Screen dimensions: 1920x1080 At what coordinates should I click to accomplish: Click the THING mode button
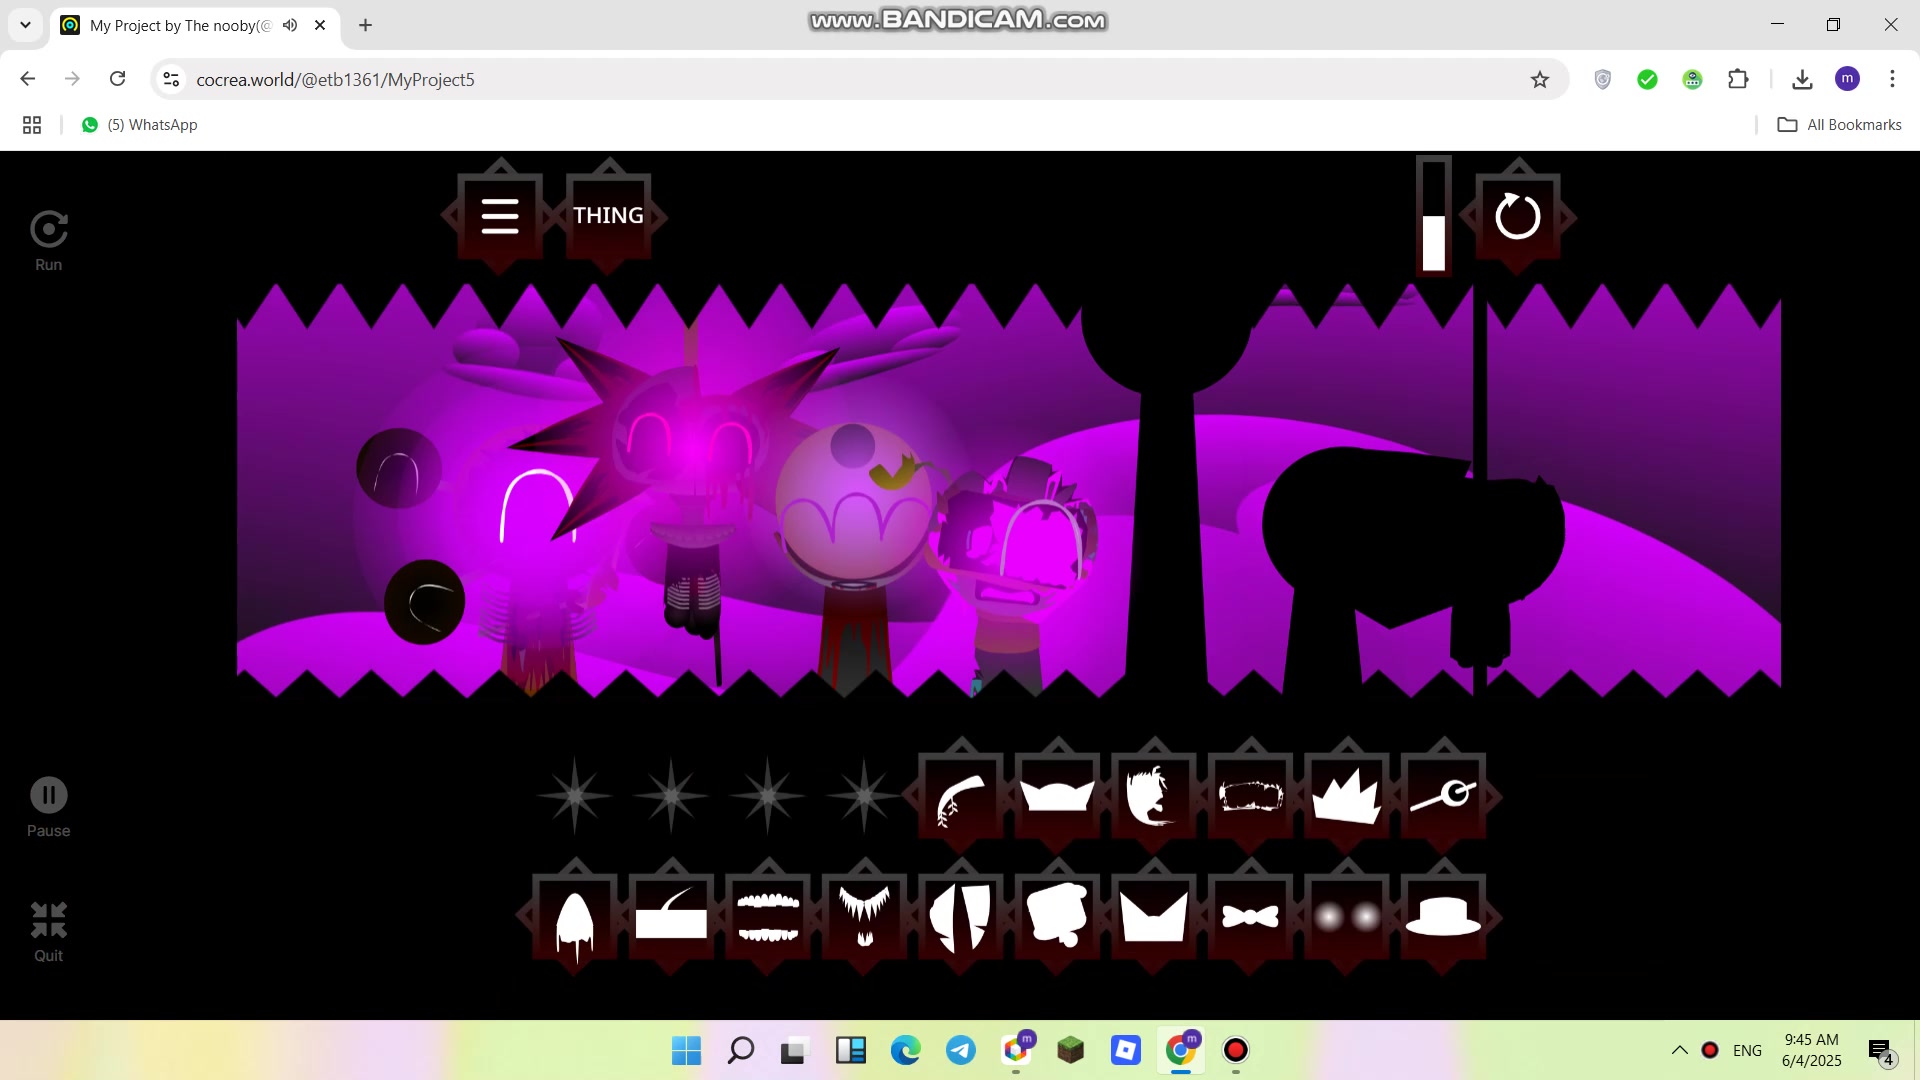click(x=608, y=216)
